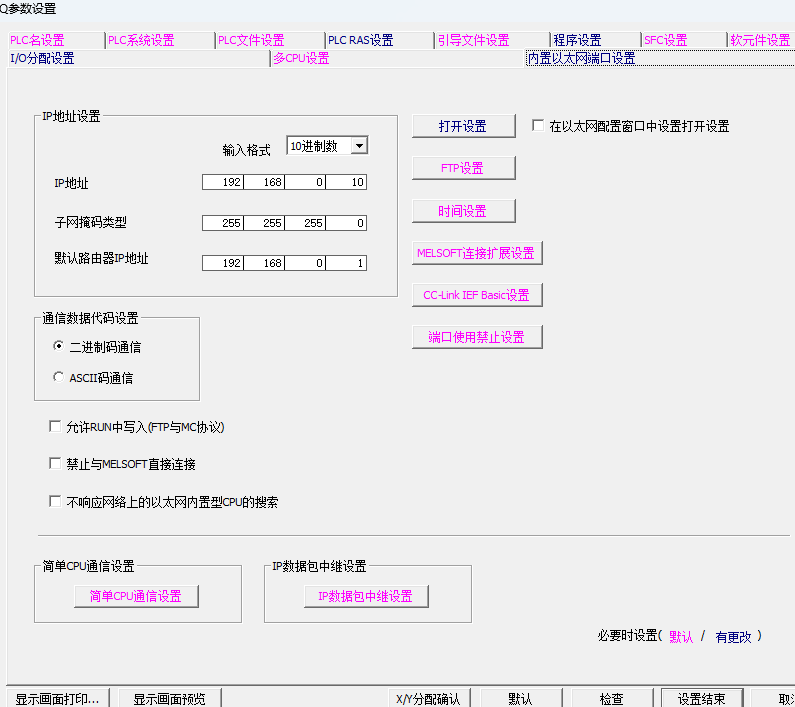Select 二进制码通信 radio button
795x707 pixels.
click(x=59, y=347)
